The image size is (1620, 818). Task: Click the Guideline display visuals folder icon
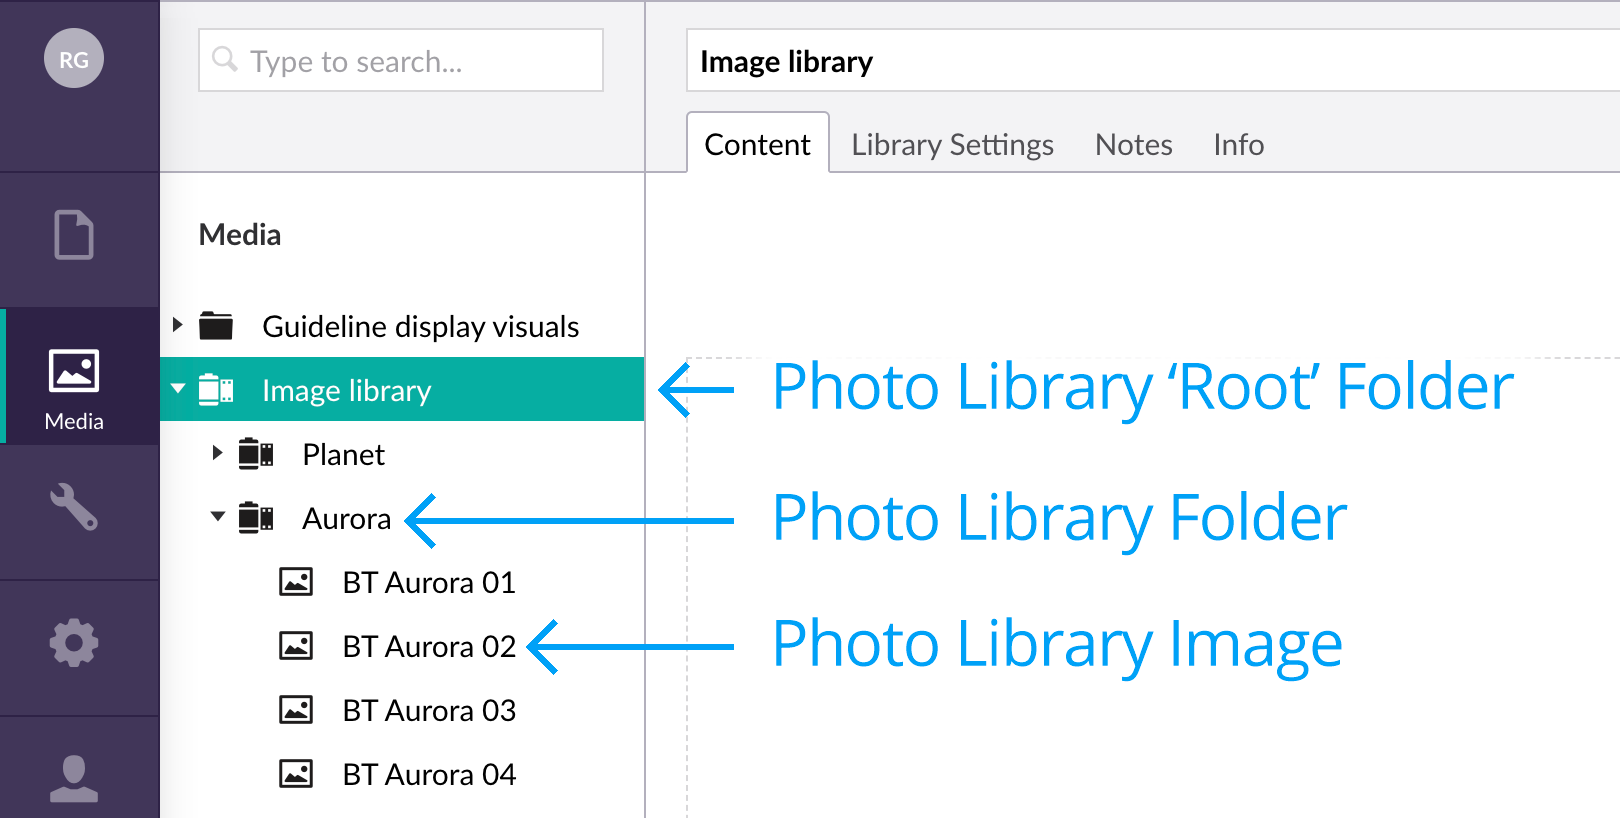point(216,326)
